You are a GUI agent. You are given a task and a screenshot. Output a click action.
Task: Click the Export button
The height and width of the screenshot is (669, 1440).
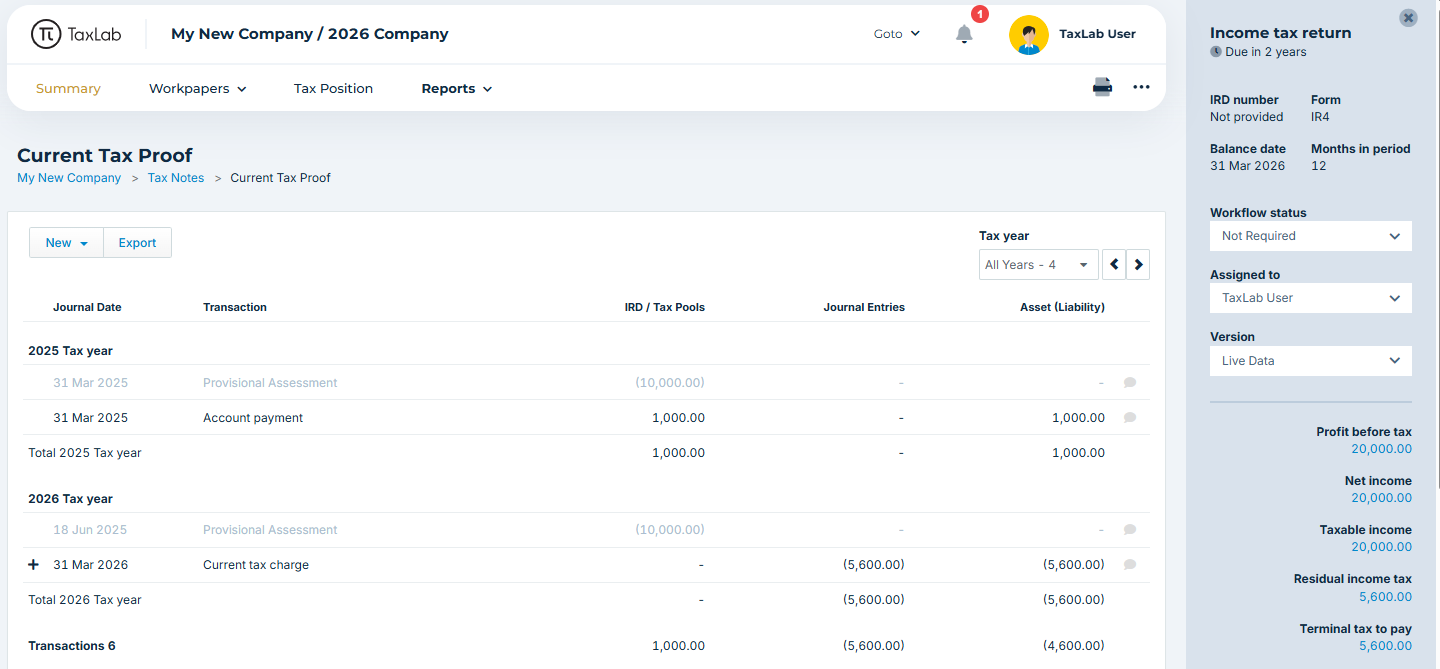pyautogui.click(x=138, y=243)
